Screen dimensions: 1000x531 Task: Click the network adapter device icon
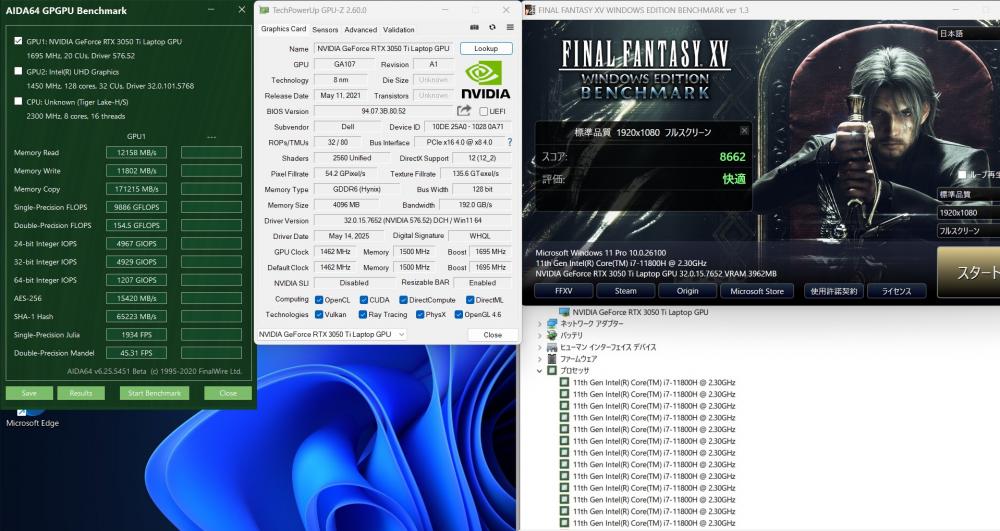coord(552,324)
